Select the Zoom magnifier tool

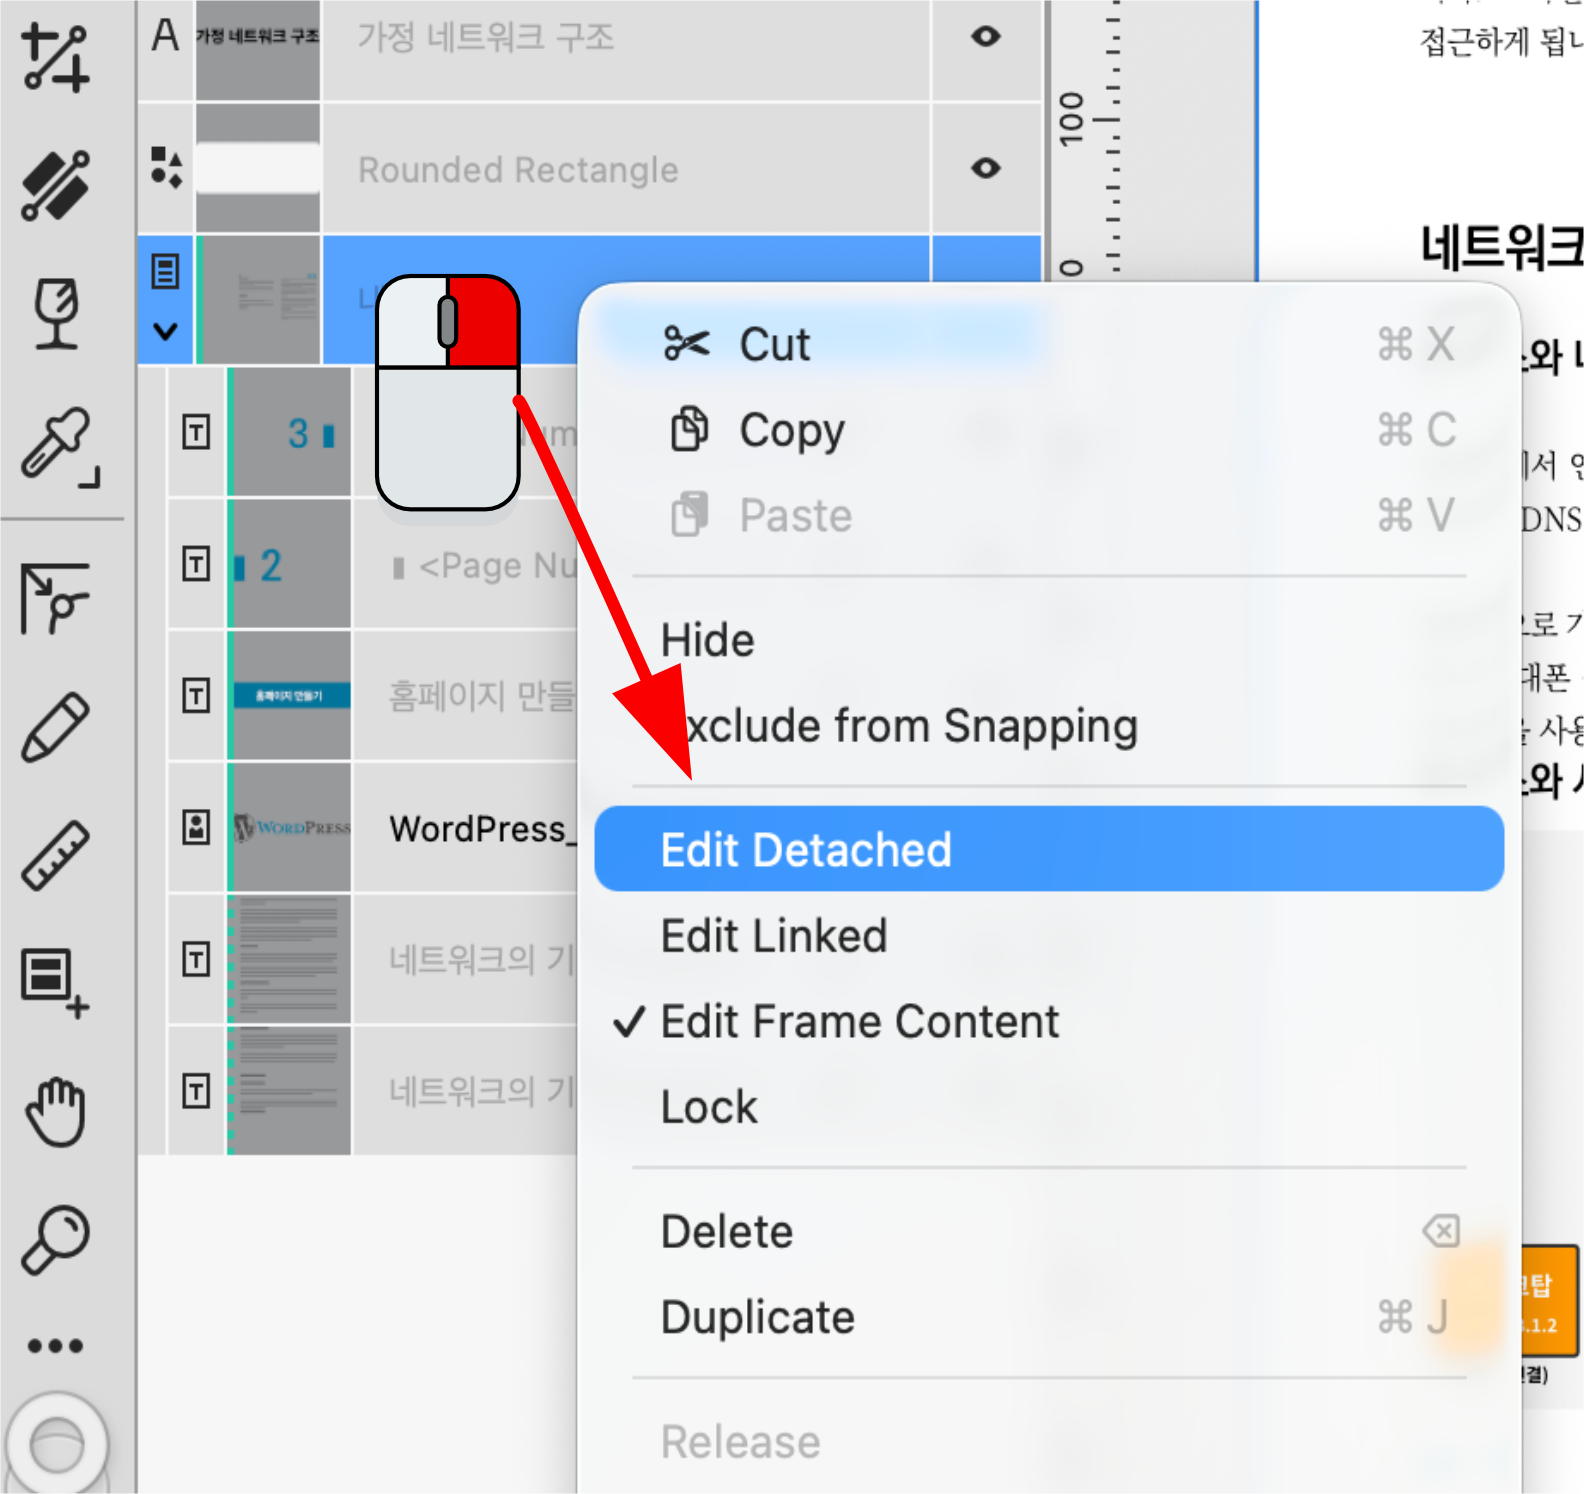[x=56, y=1240]
